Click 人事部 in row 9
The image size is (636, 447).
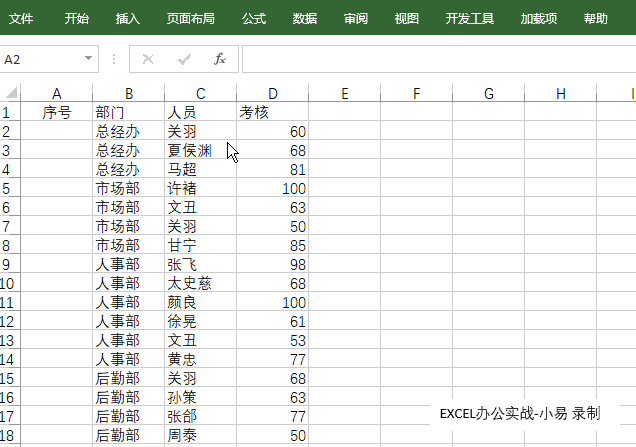129,264
